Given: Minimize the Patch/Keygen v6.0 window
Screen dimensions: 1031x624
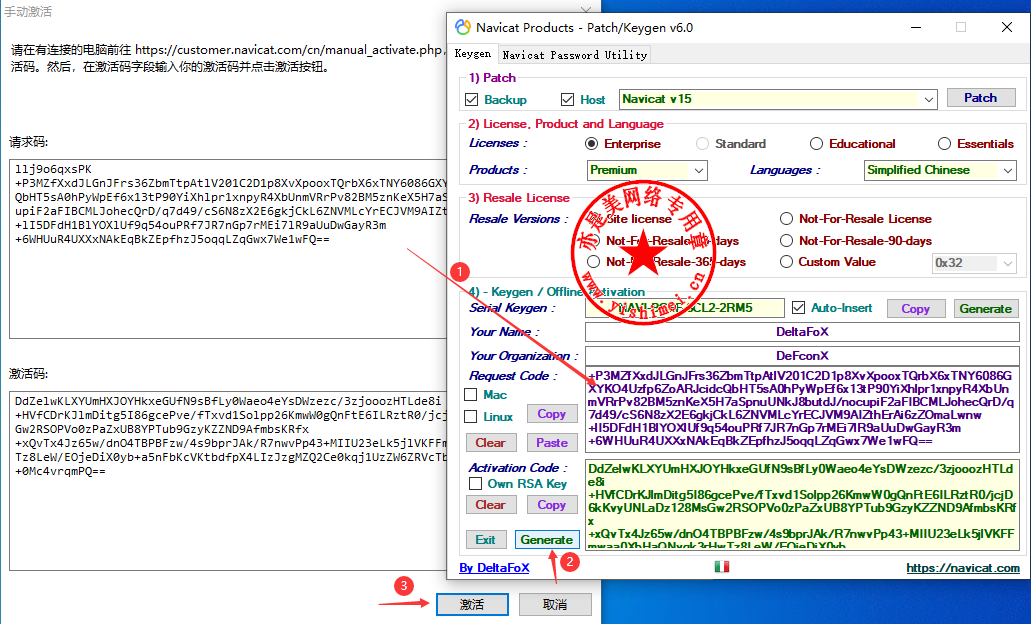Looking at the screenshot, I should [915, 27].
